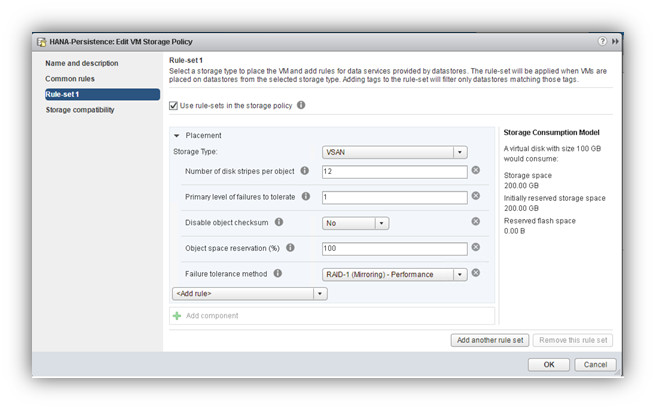This screenshot has height=410, width=656.
Task: Click info icon for Object space reservation
Action: tap(290, 249)
